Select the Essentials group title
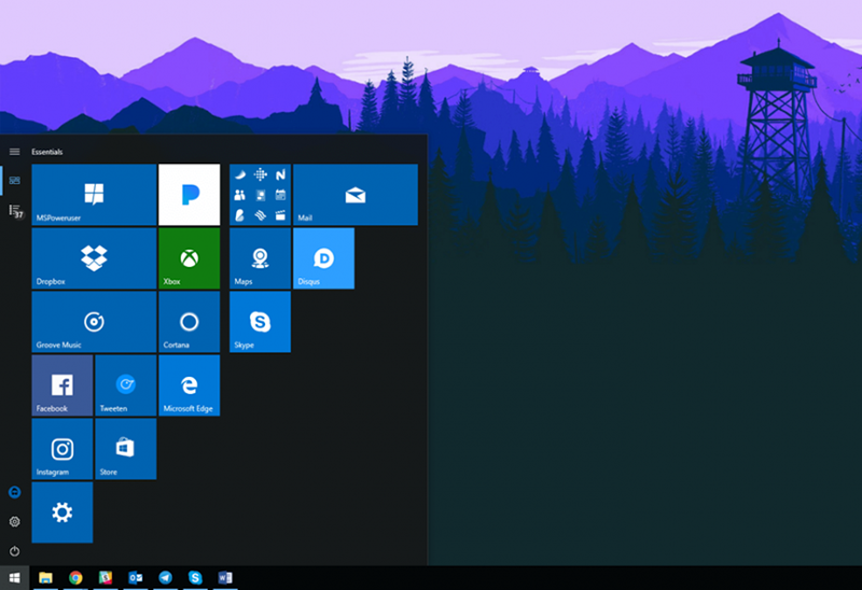862x590 pixels. tap(47, 152)
